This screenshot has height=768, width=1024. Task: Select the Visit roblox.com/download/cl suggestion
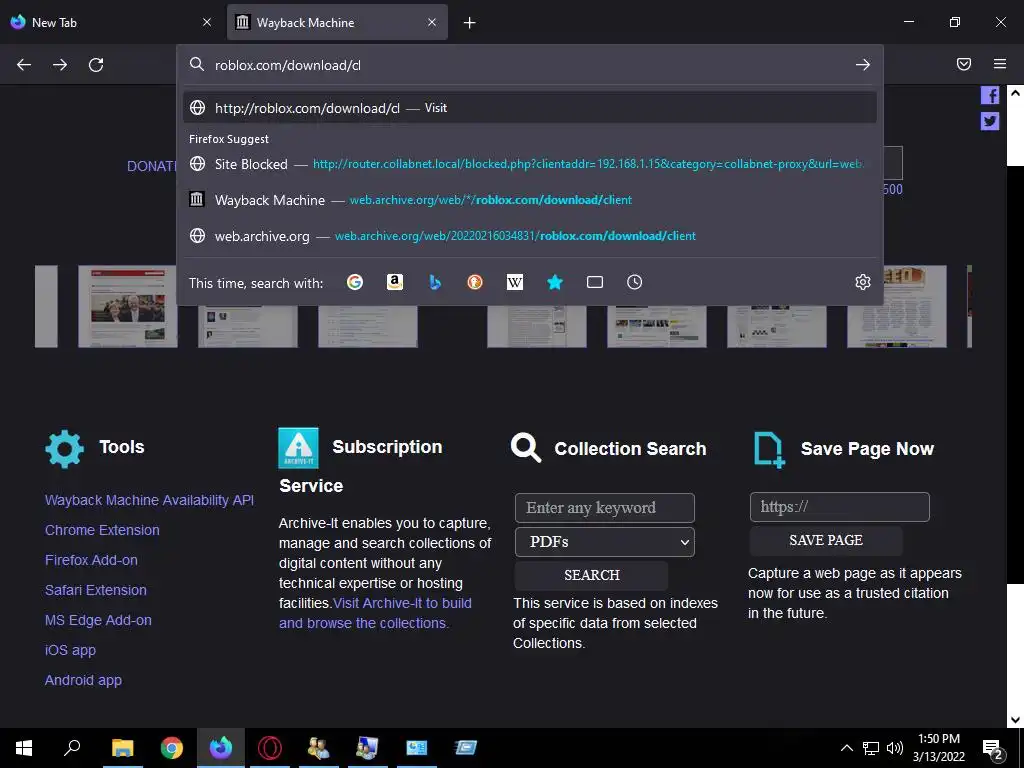(530, 108)
